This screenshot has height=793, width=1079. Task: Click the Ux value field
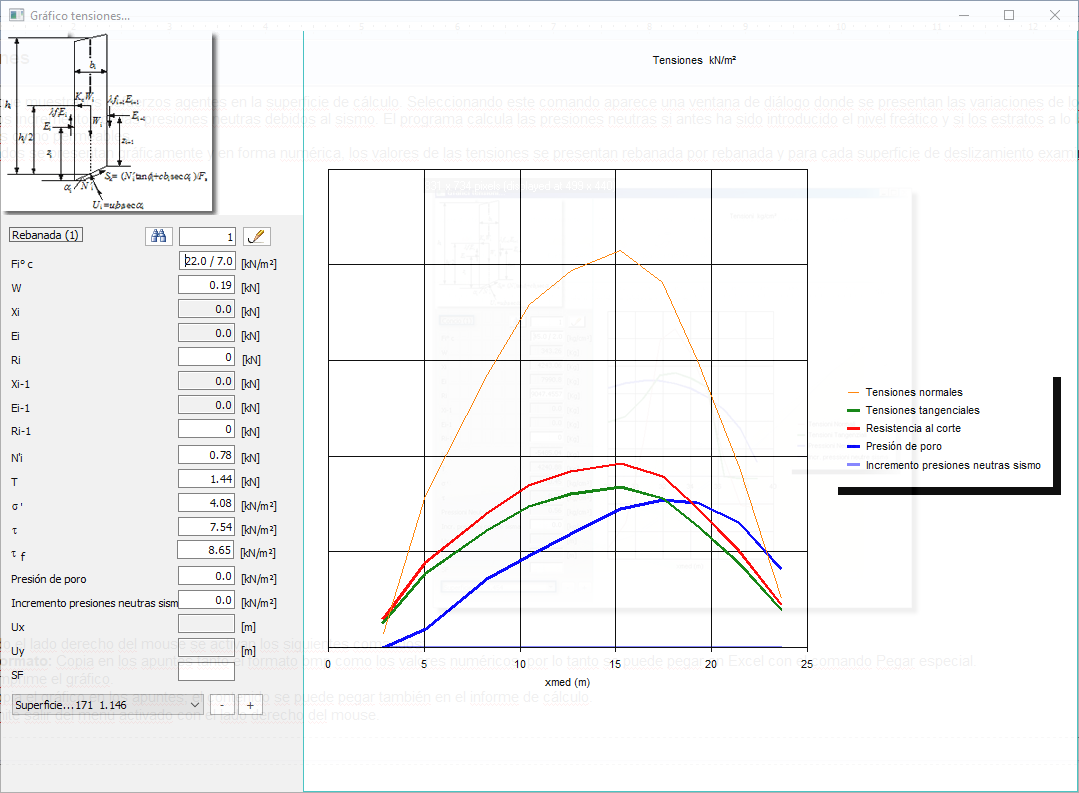[206, 624]
